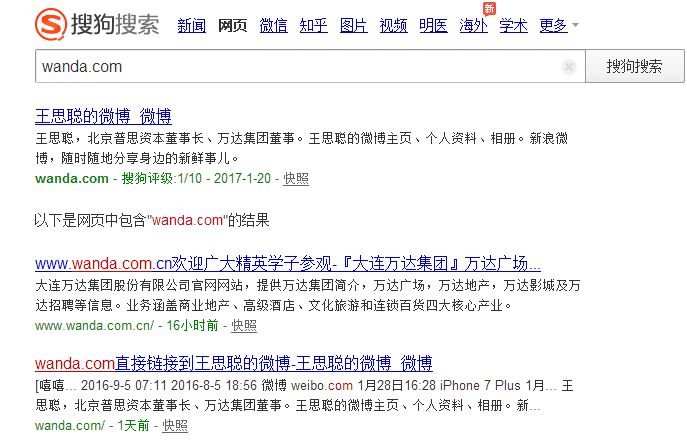Select the 明医 tab

[433, 26]
